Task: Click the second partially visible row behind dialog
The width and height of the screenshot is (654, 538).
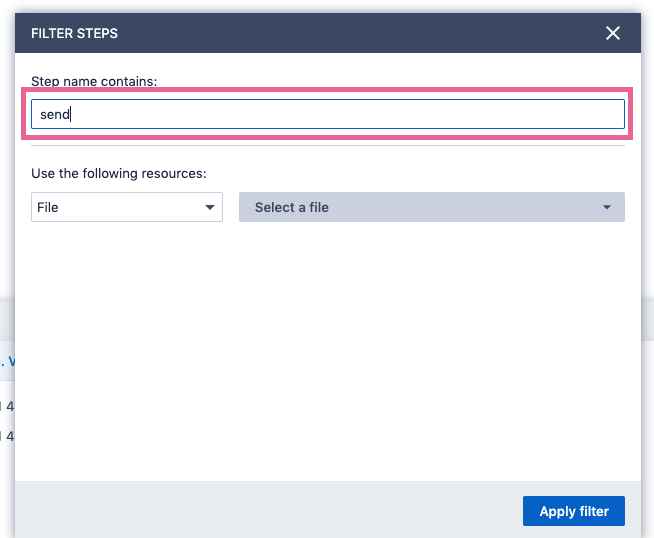Action: pyautogui.click(x=9, y=436)
